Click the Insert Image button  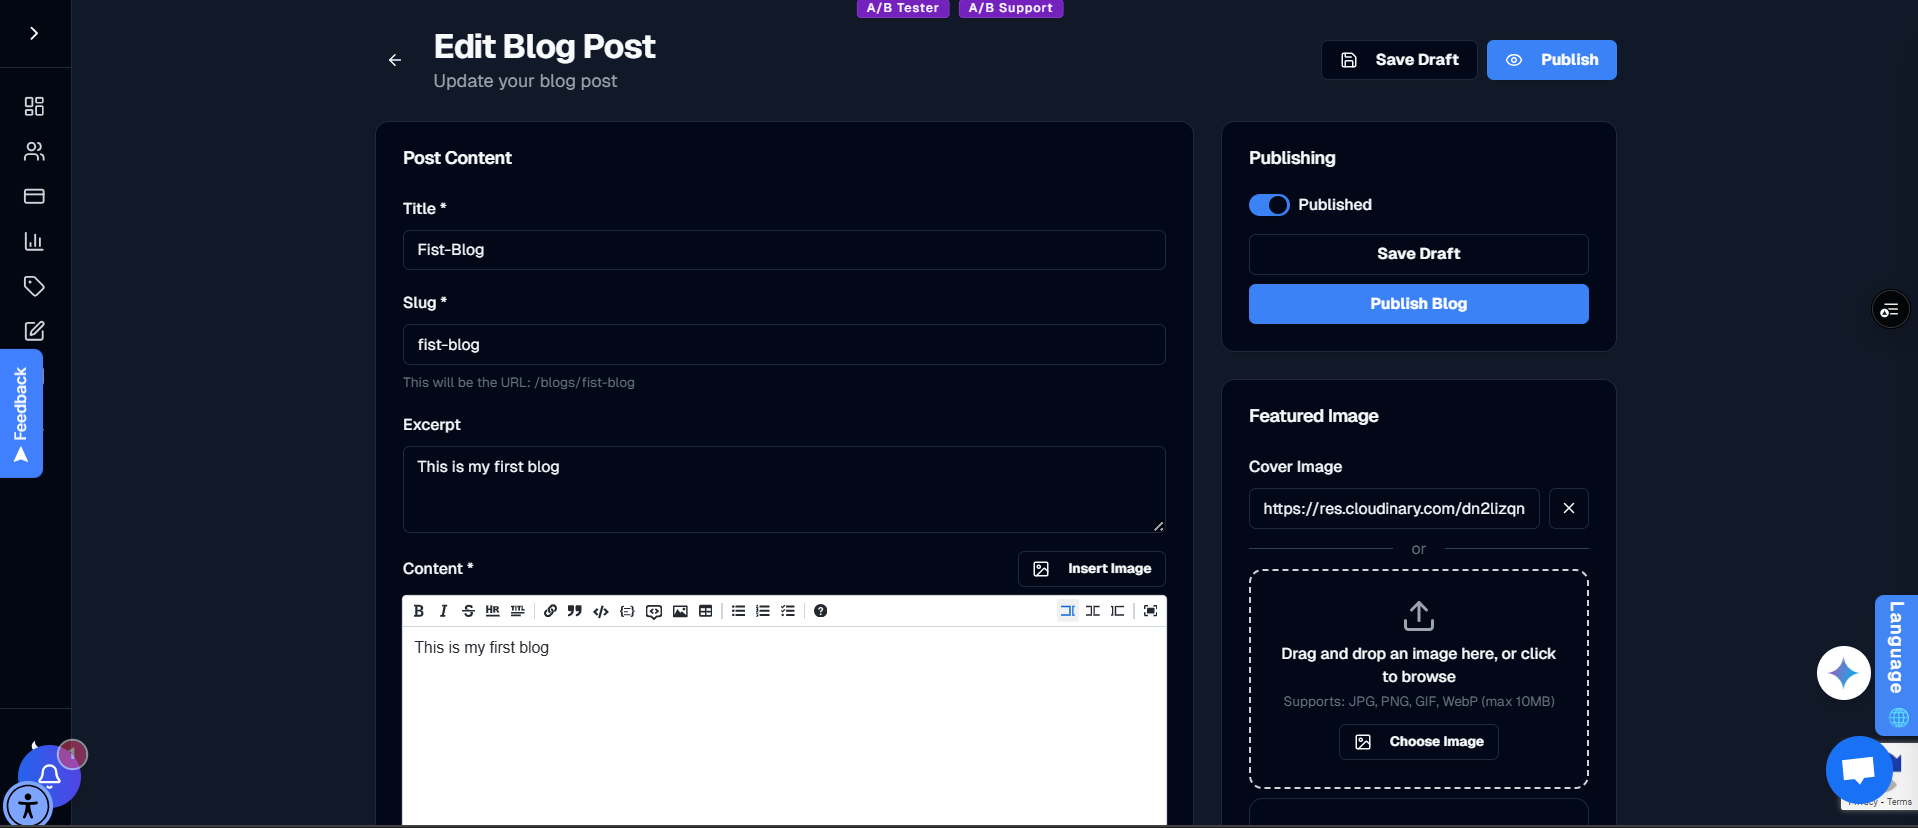[x=1092, y=569]
